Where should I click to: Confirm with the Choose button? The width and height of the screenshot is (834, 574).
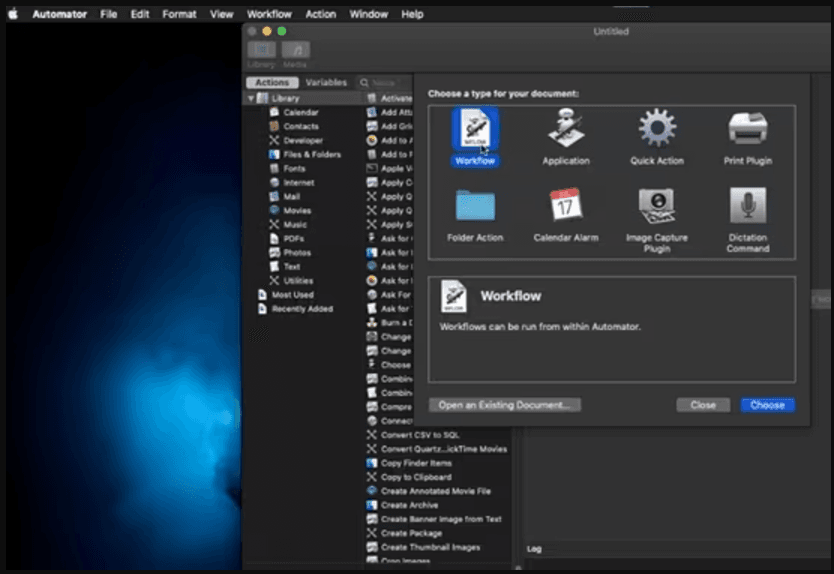coord(768,405)
